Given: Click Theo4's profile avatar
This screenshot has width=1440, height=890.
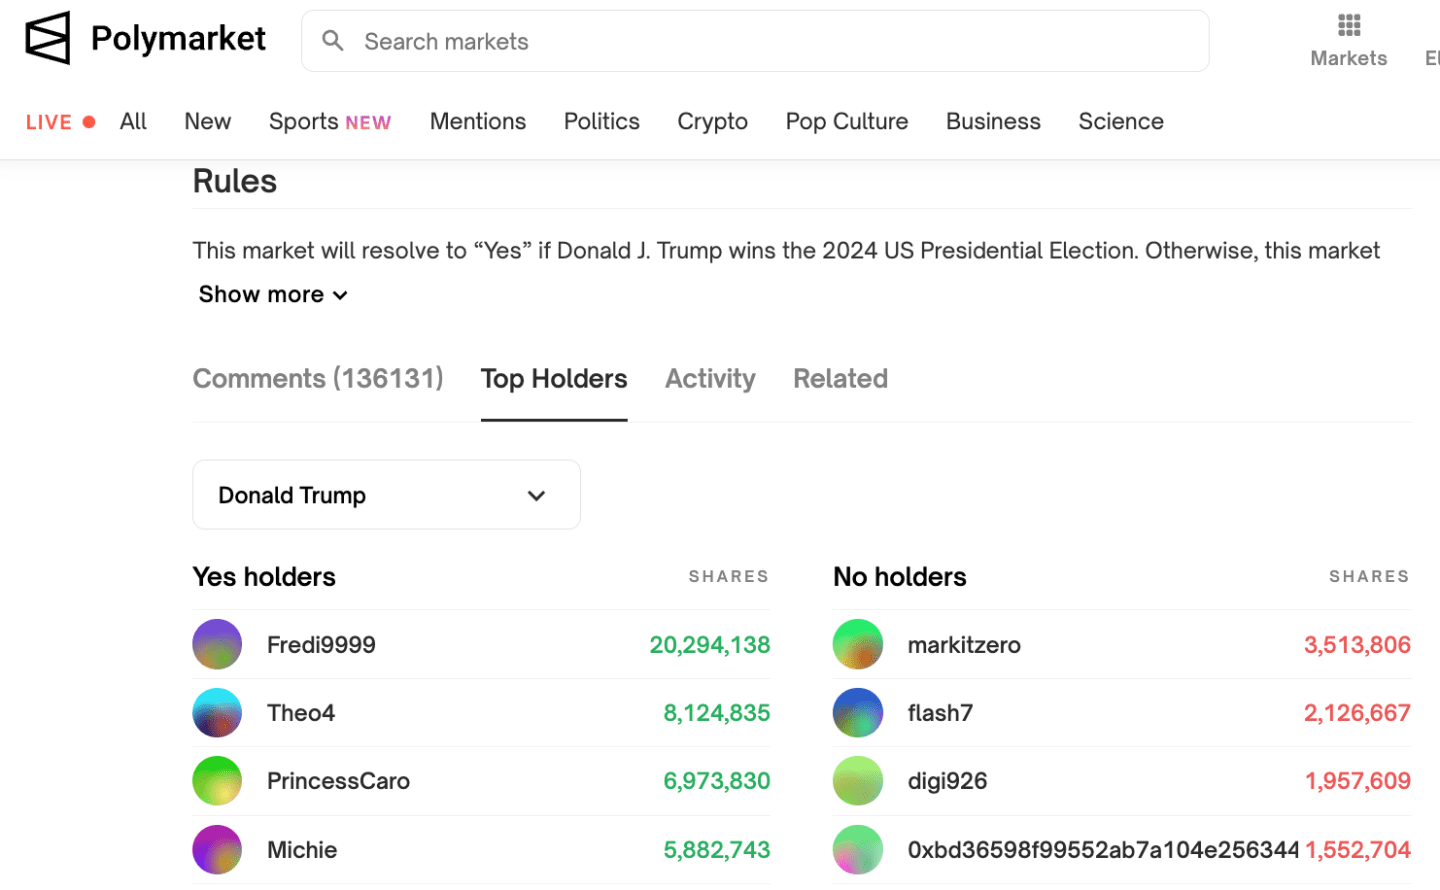Looking at the screenshot, I should 217,713.
